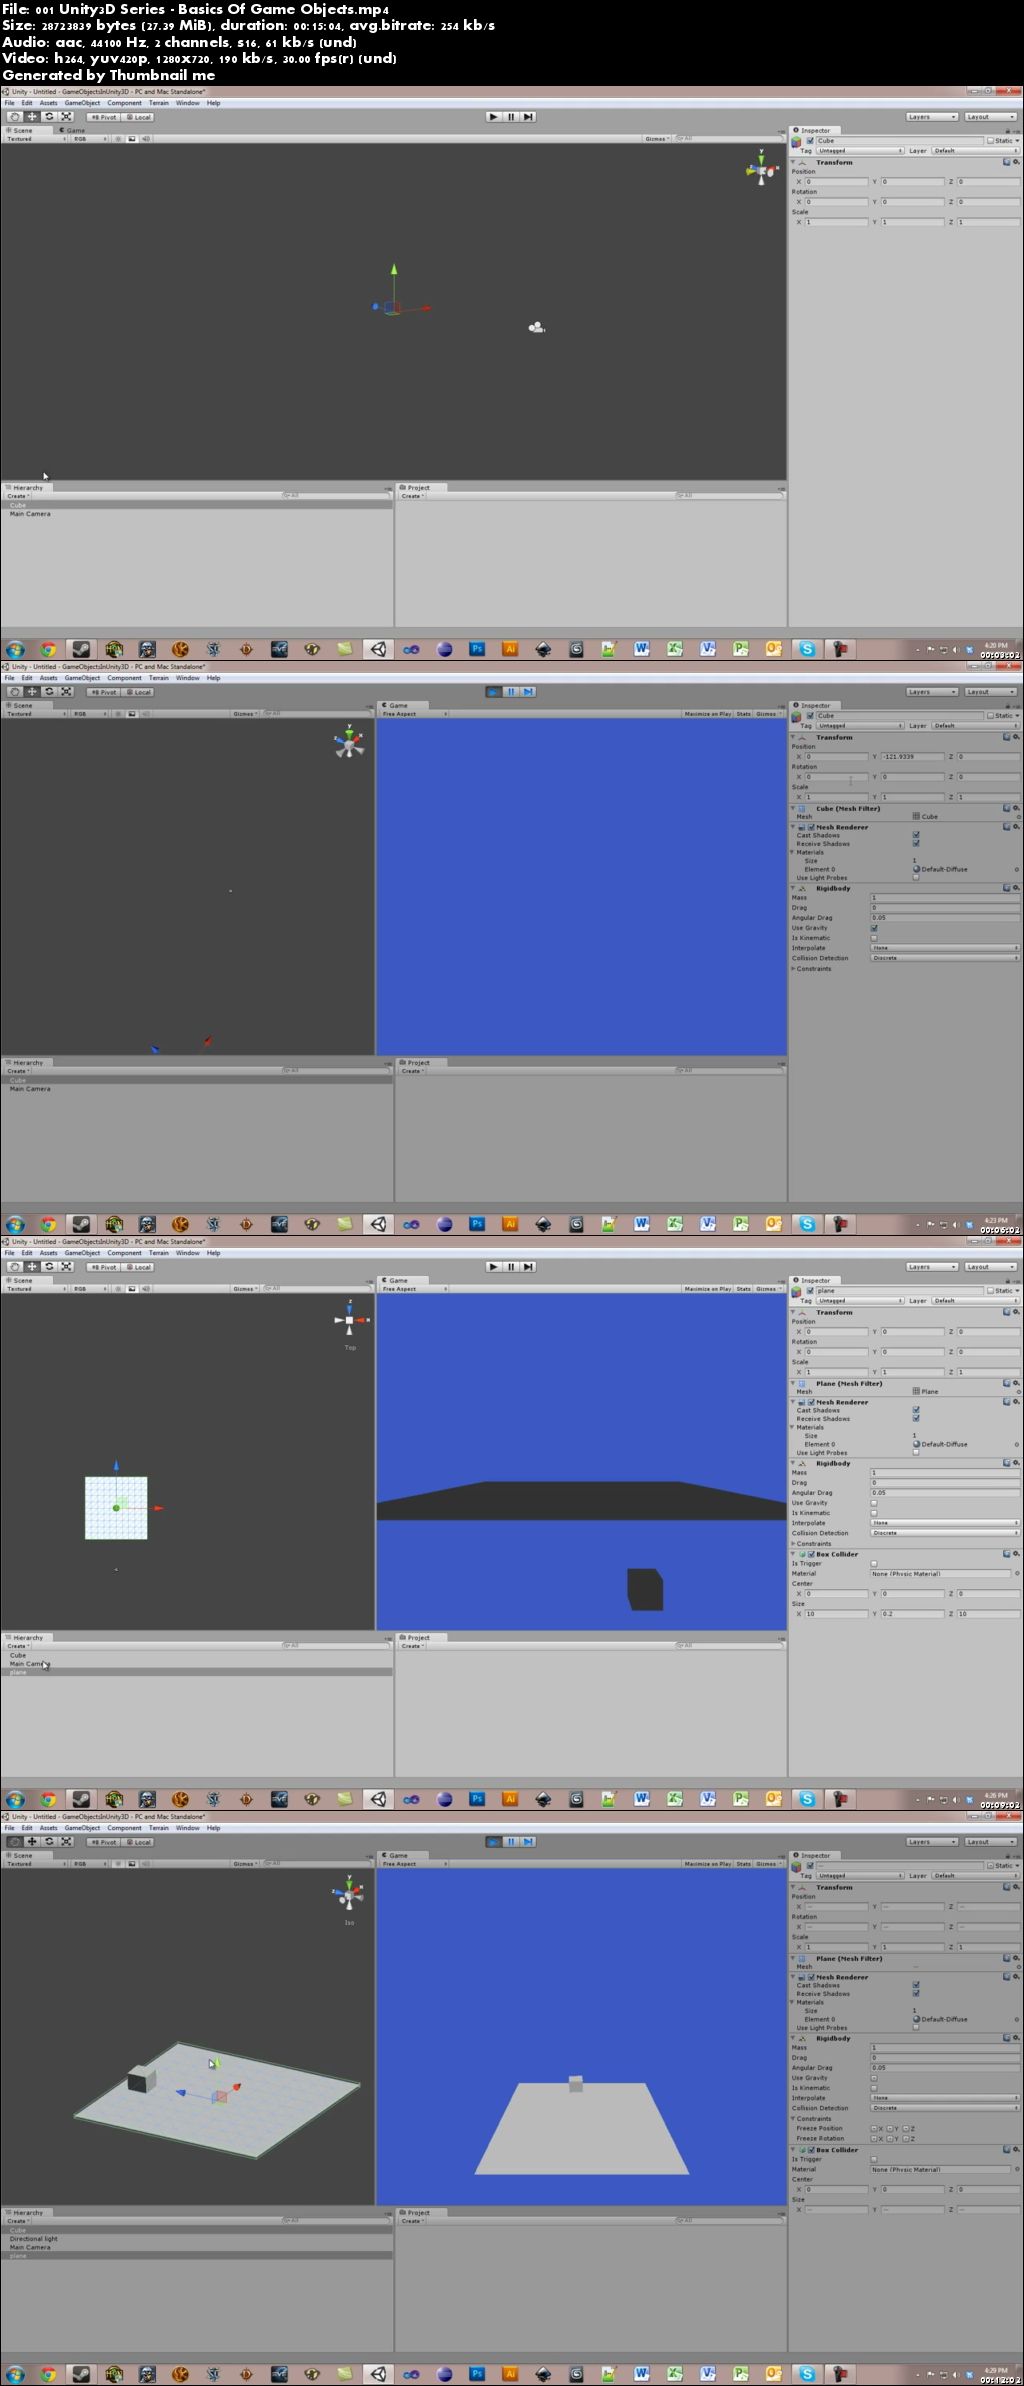Open Free Aspect dropdown in Y -121.9339 frame
This screenshot has width=1024, height=2386.
pyautogui.click(x=415, y=714)
